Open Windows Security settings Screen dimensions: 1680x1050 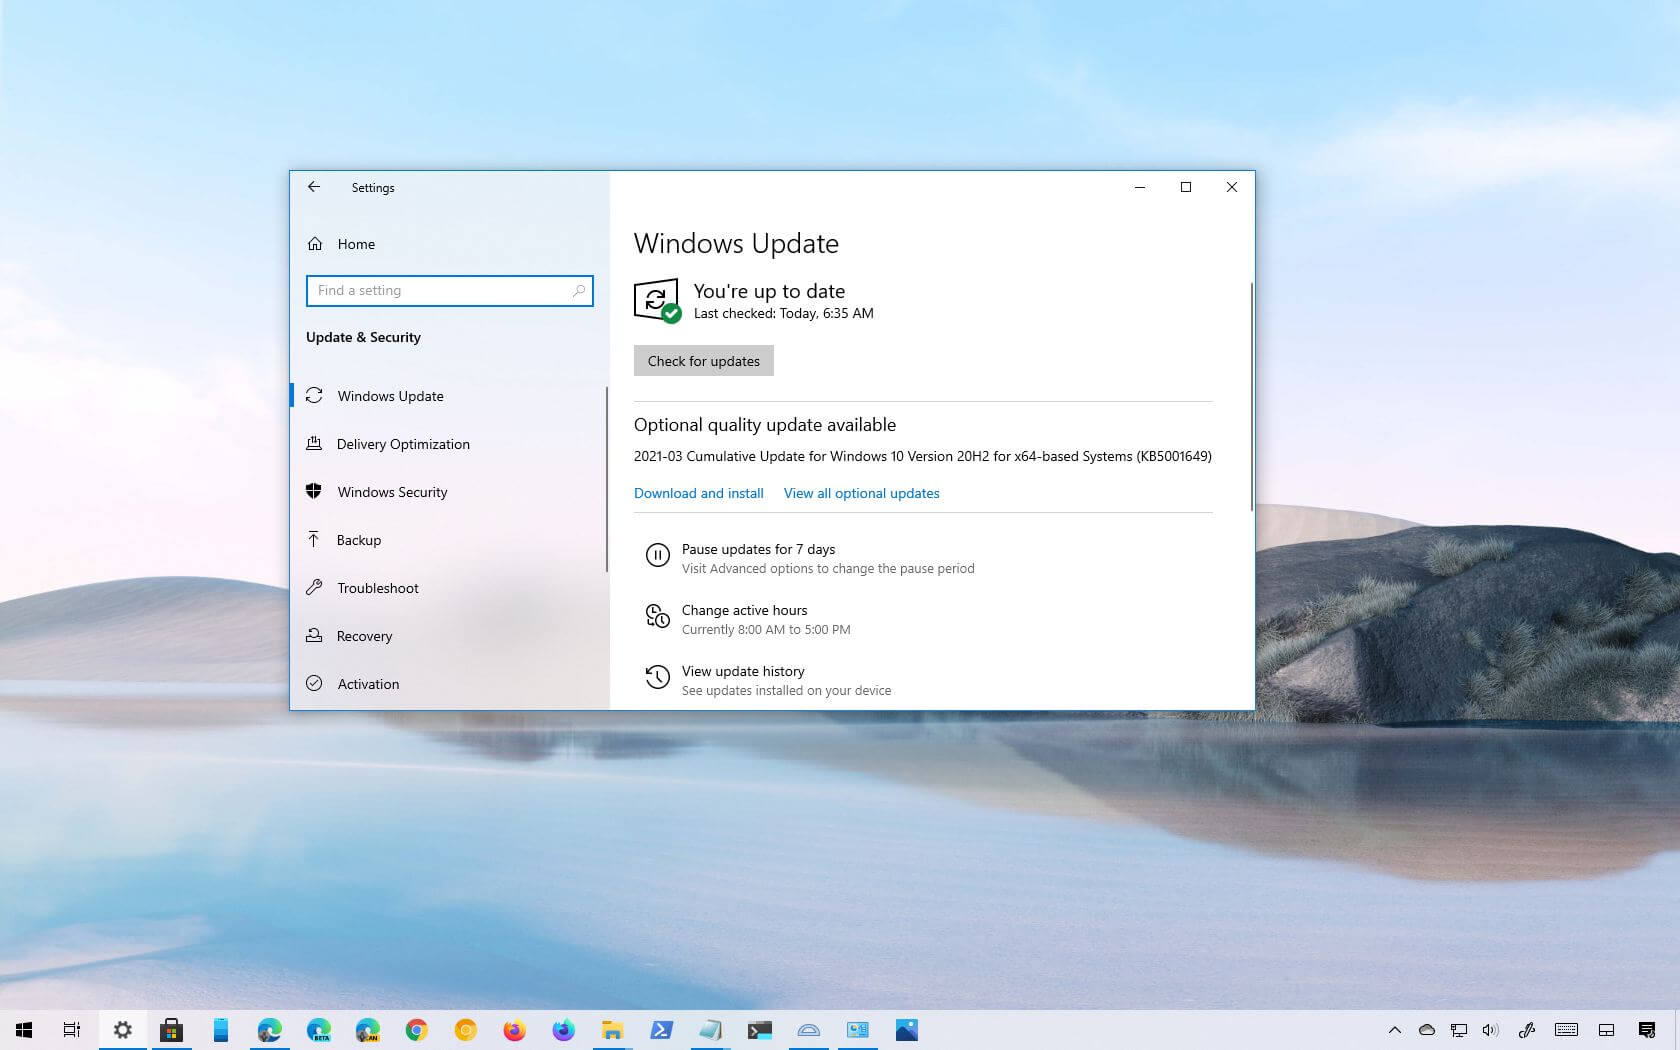pyautogui.click(x=392, y=492)
